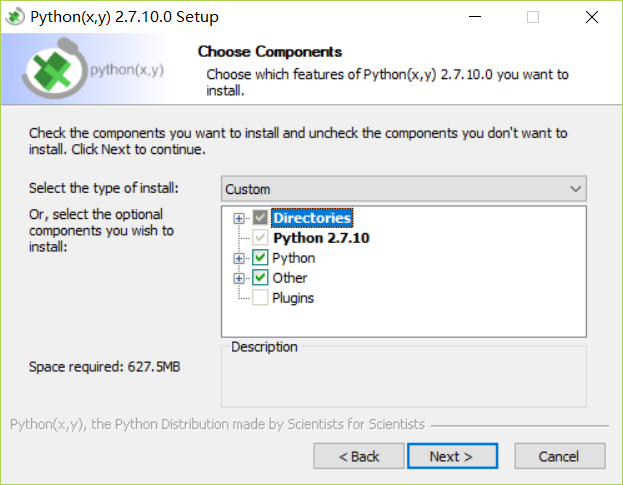This screenshot has height=485, width=623.
Task: Click the Choose Components heading
Action: (x=270, y=52)
